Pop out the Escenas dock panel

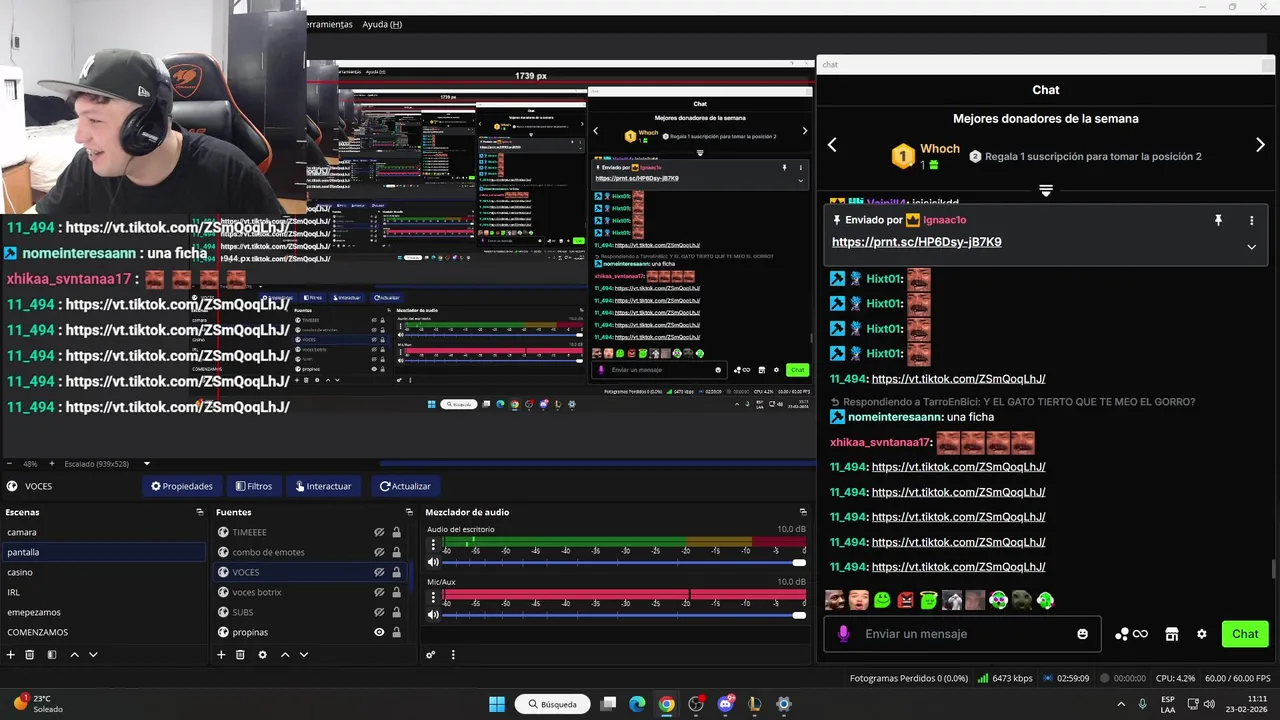199,512
